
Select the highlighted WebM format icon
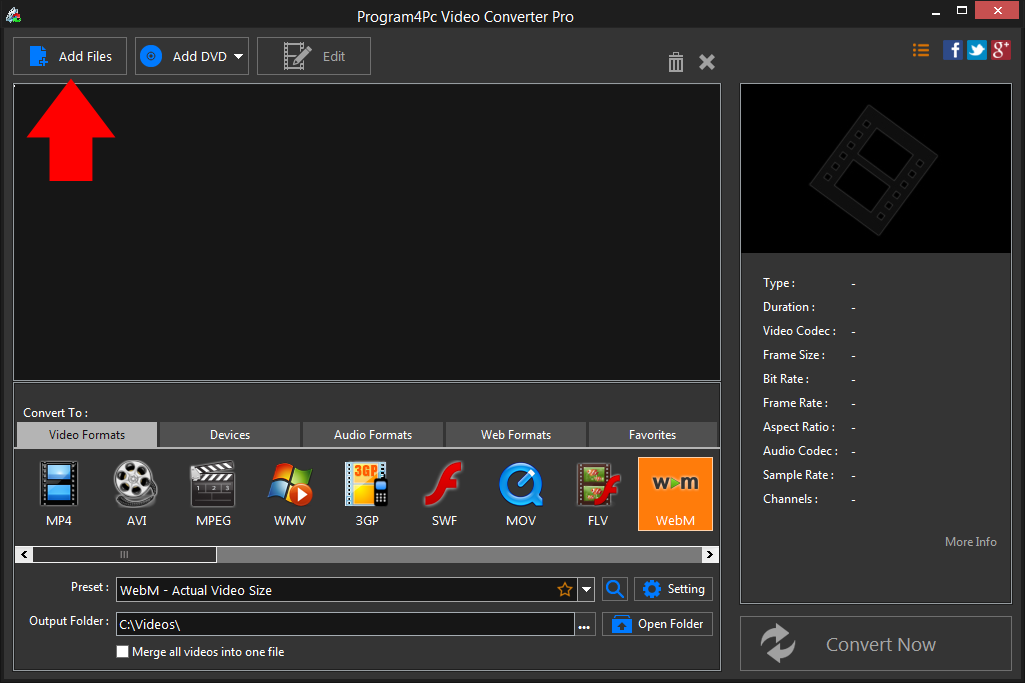[675, 493]
